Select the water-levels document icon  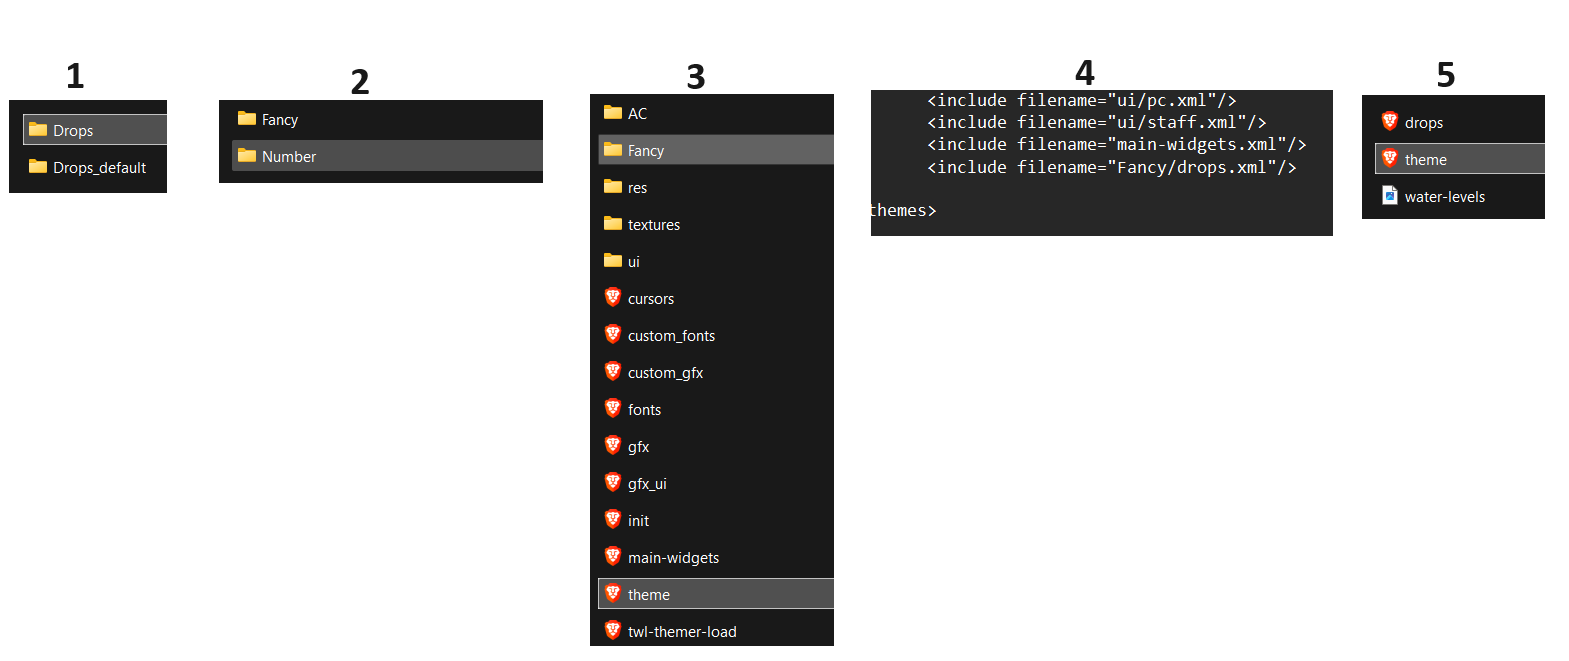pos(1390,195)
